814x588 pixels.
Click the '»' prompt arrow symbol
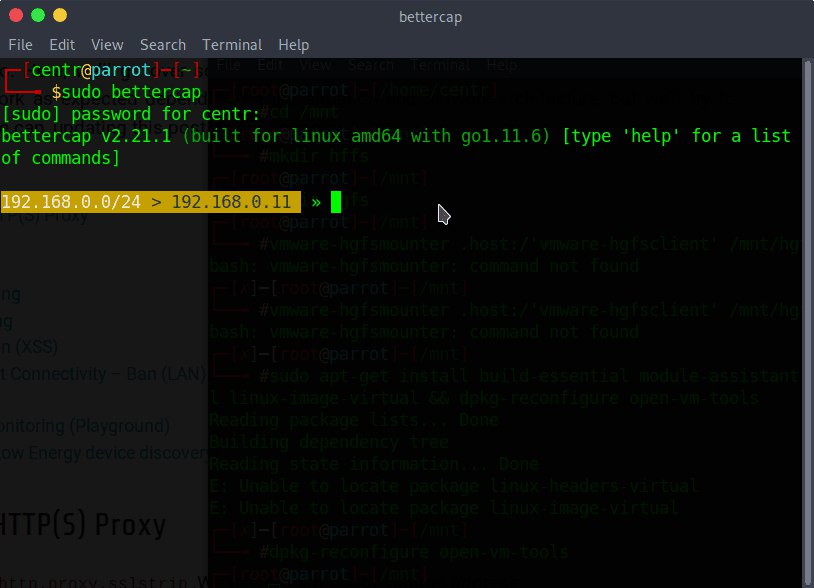[316, 202]
